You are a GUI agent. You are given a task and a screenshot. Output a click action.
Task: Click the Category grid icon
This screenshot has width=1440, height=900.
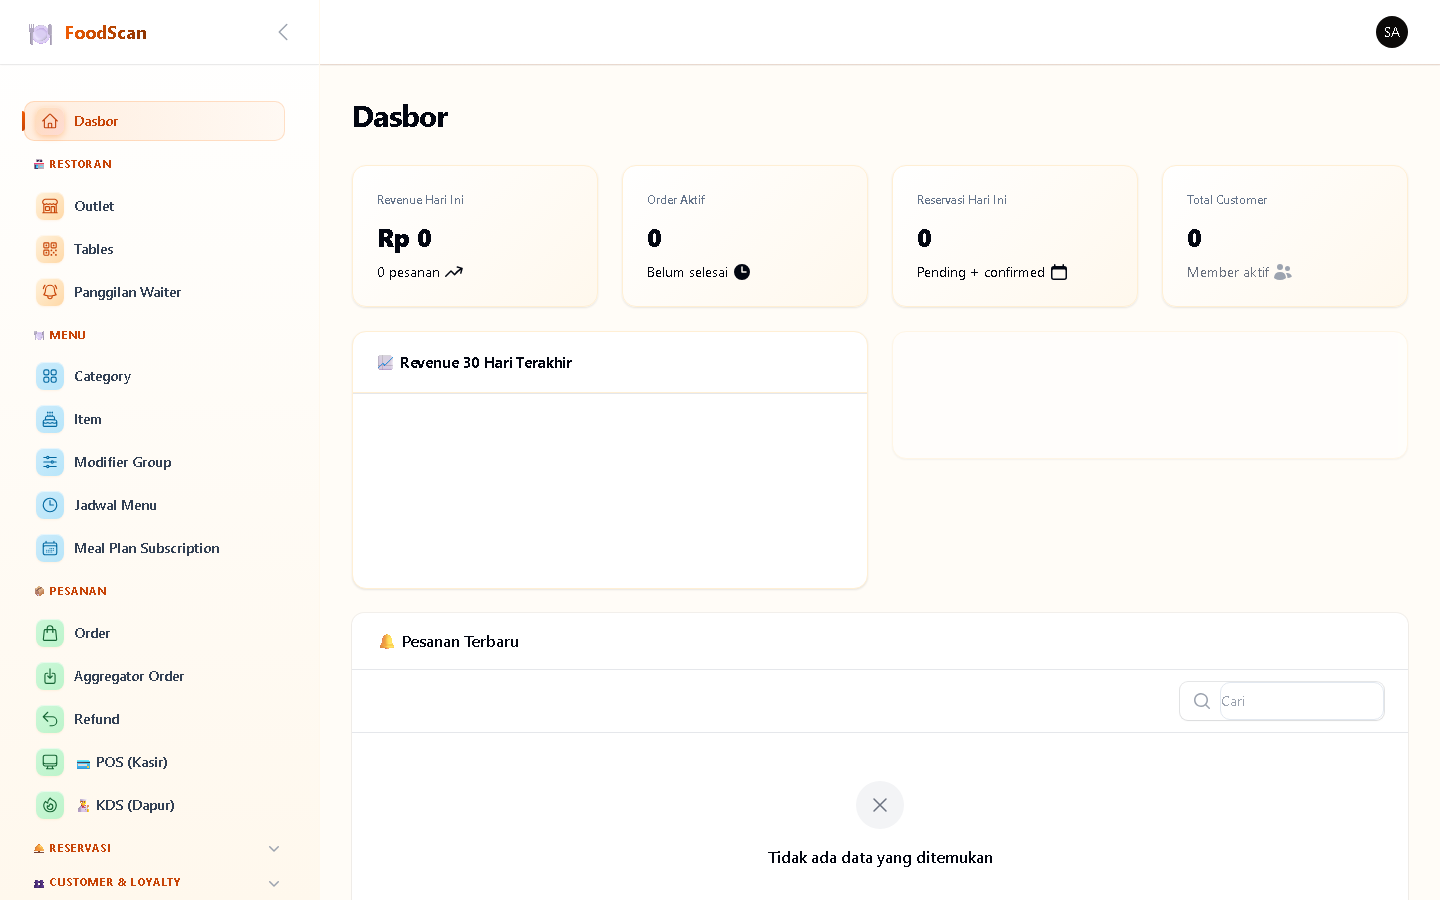click(50, 376)
